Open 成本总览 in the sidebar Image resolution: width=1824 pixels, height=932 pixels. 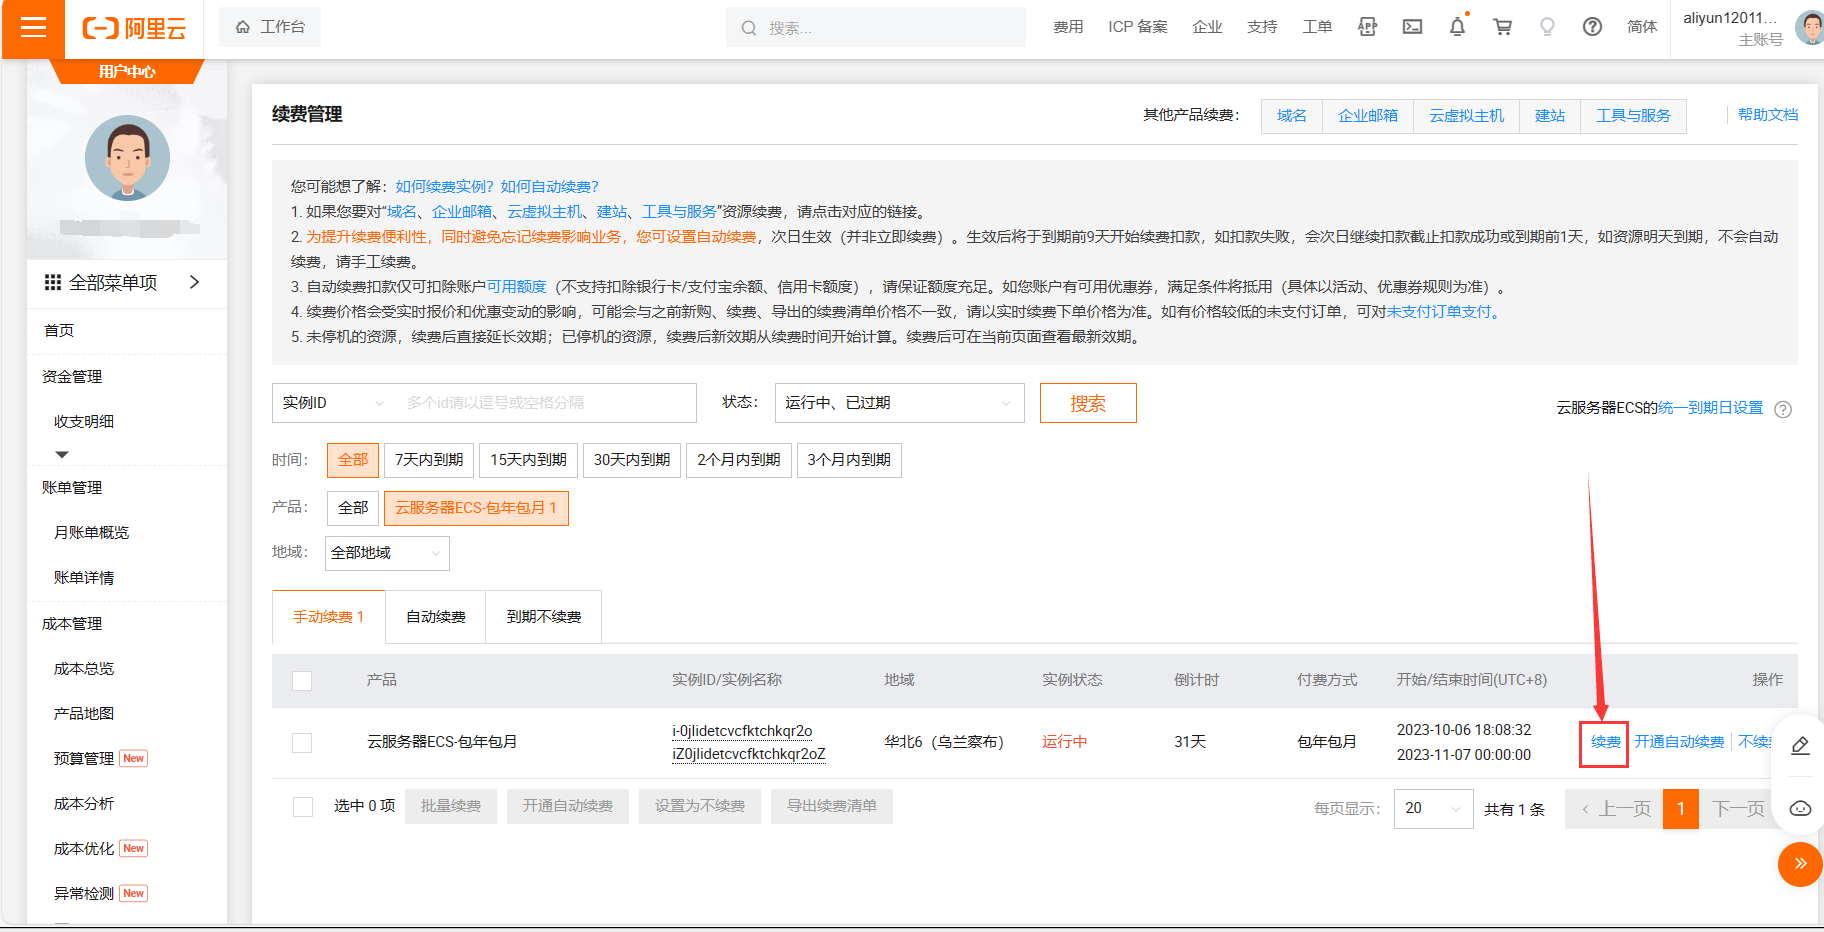coord(84,669)
